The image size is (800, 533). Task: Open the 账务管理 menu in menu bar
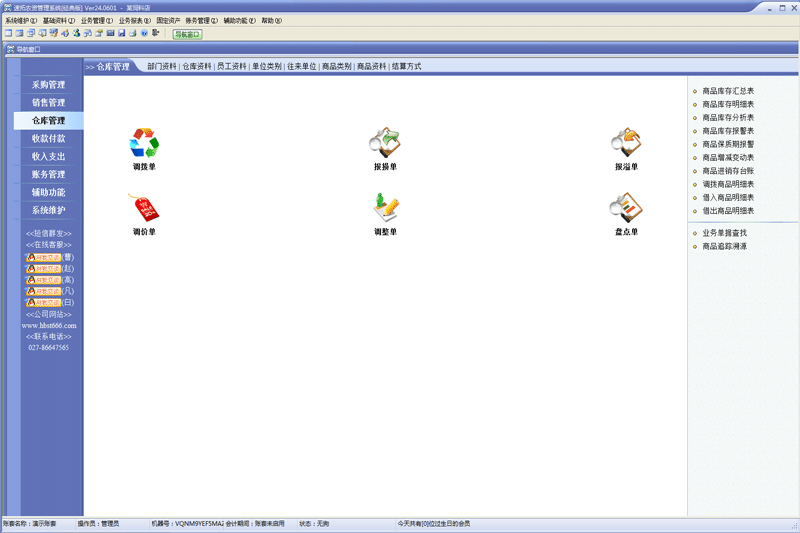coord(202,21)
